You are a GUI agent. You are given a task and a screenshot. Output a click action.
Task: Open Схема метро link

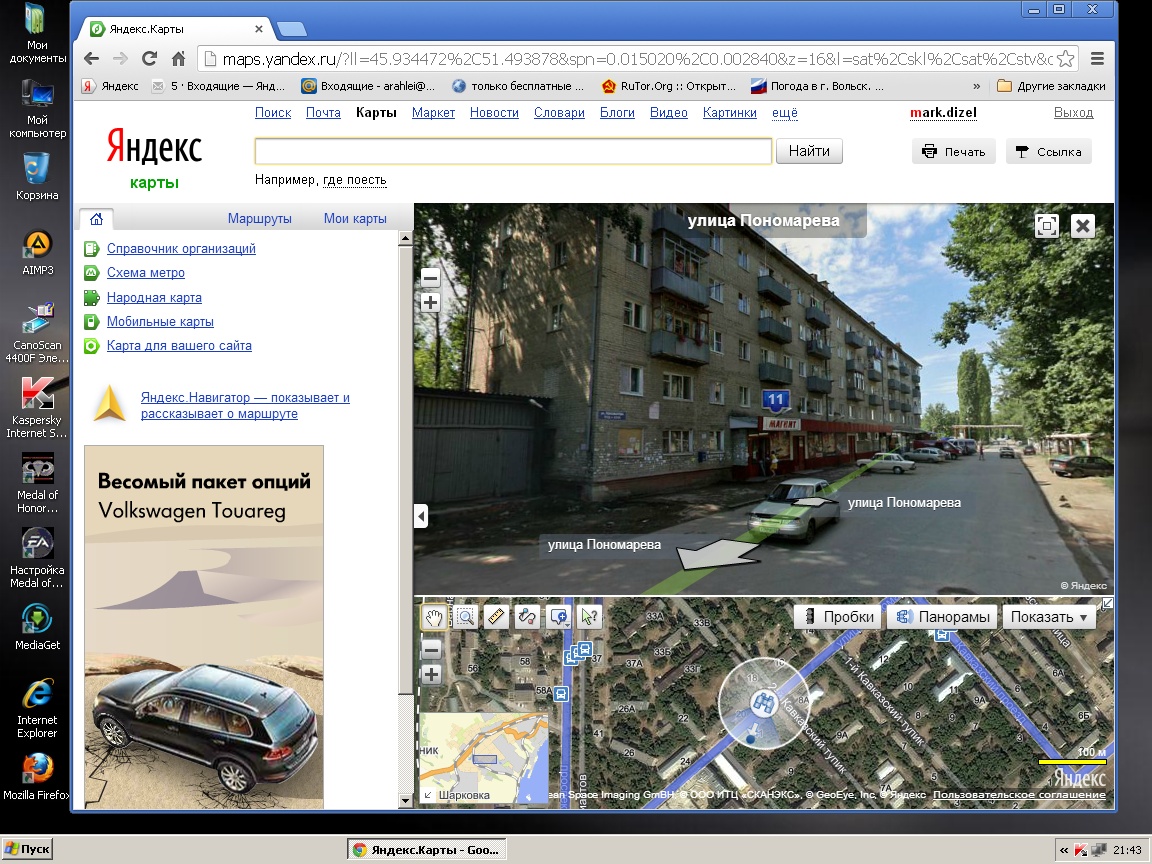pyautogui.click(x=145, y=273)
